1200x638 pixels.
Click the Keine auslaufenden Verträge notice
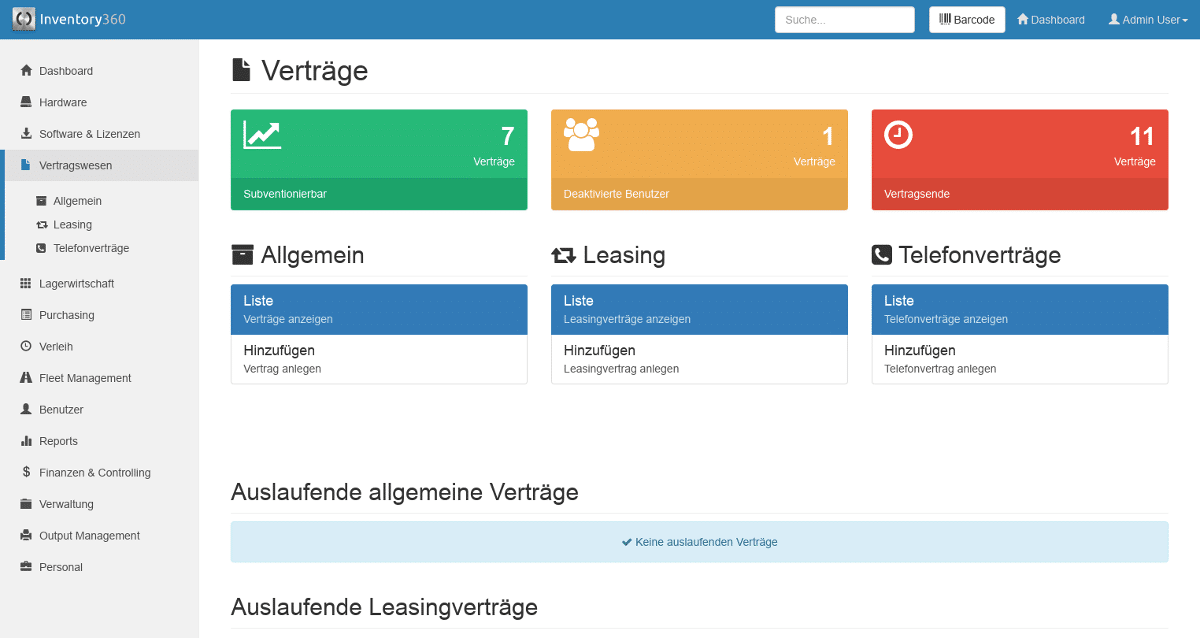coord(699,541)
